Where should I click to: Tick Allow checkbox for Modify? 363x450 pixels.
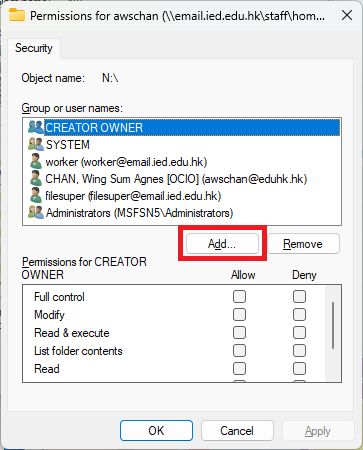(239, 314)
